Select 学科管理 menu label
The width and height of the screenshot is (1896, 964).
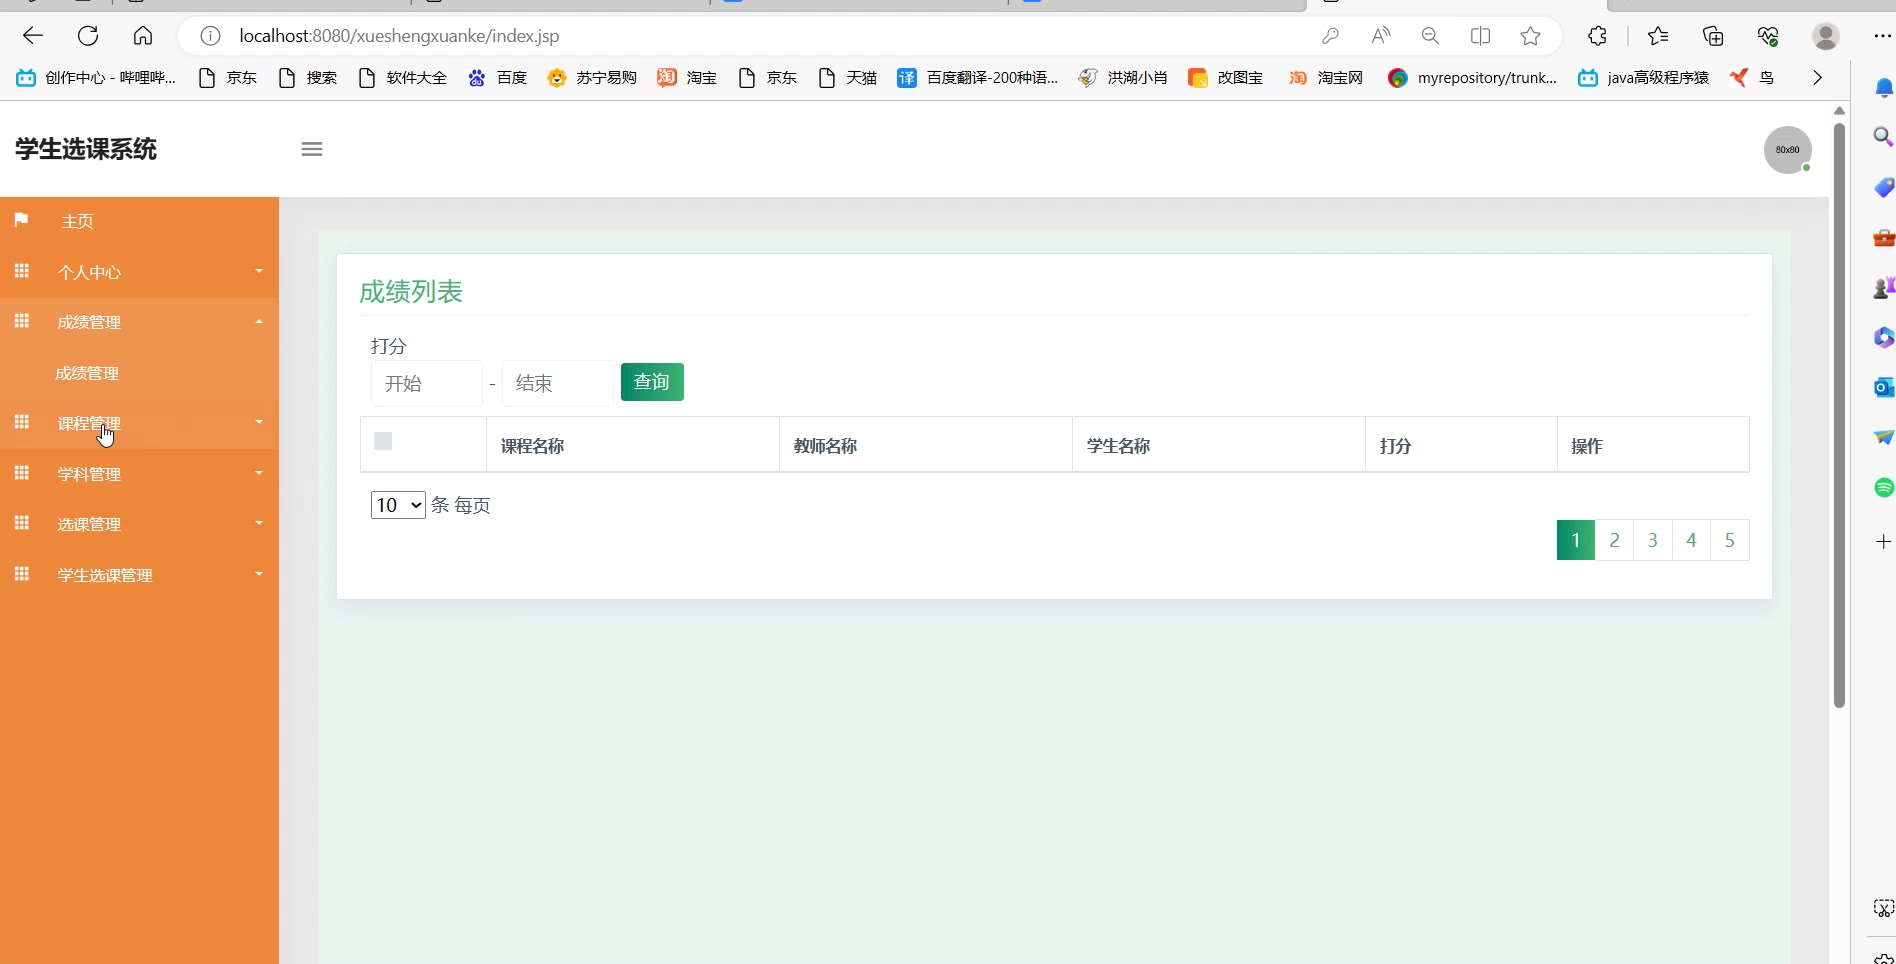tap(89, 475)
